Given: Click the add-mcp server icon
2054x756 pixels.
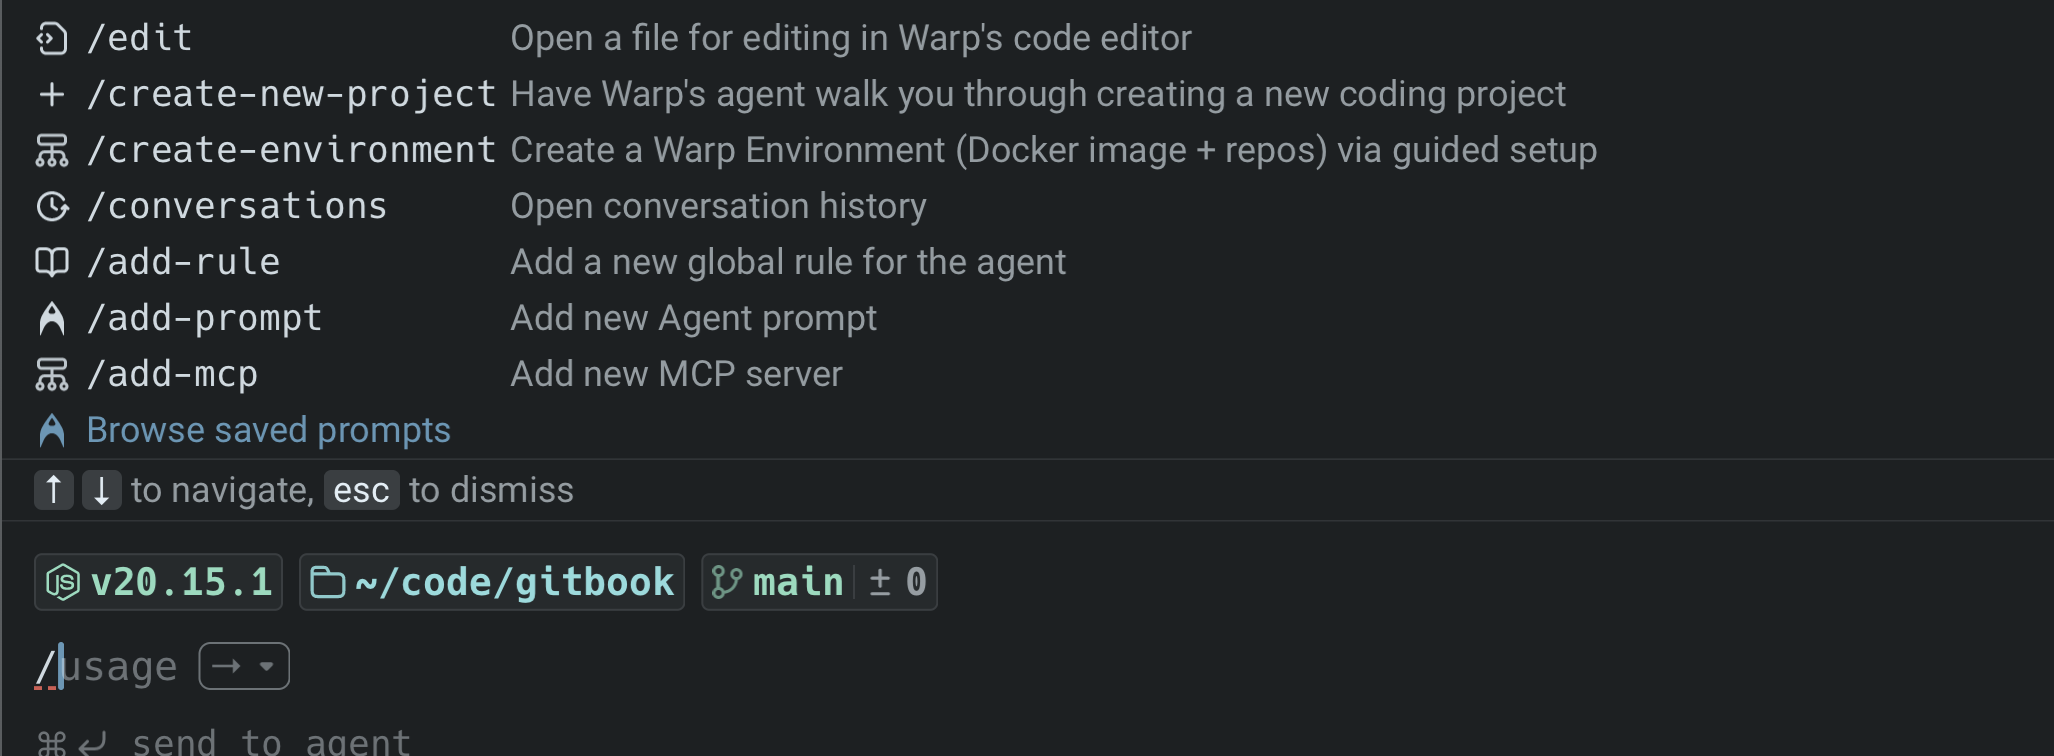Looking at the screenshot, I should pyautogui.click(x=52, y=374).
